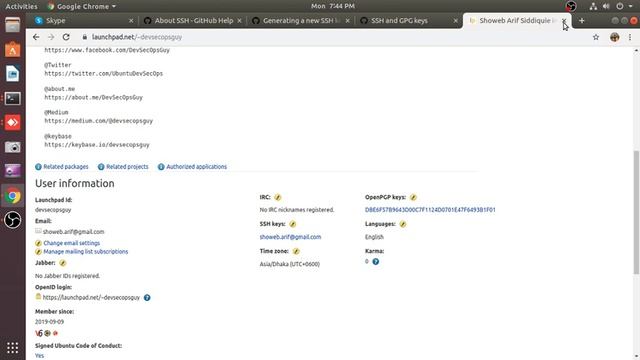This screenshot has height=360, width=640.
Task: Open the red diamond app in the dock
Action: tap(12, 122)
